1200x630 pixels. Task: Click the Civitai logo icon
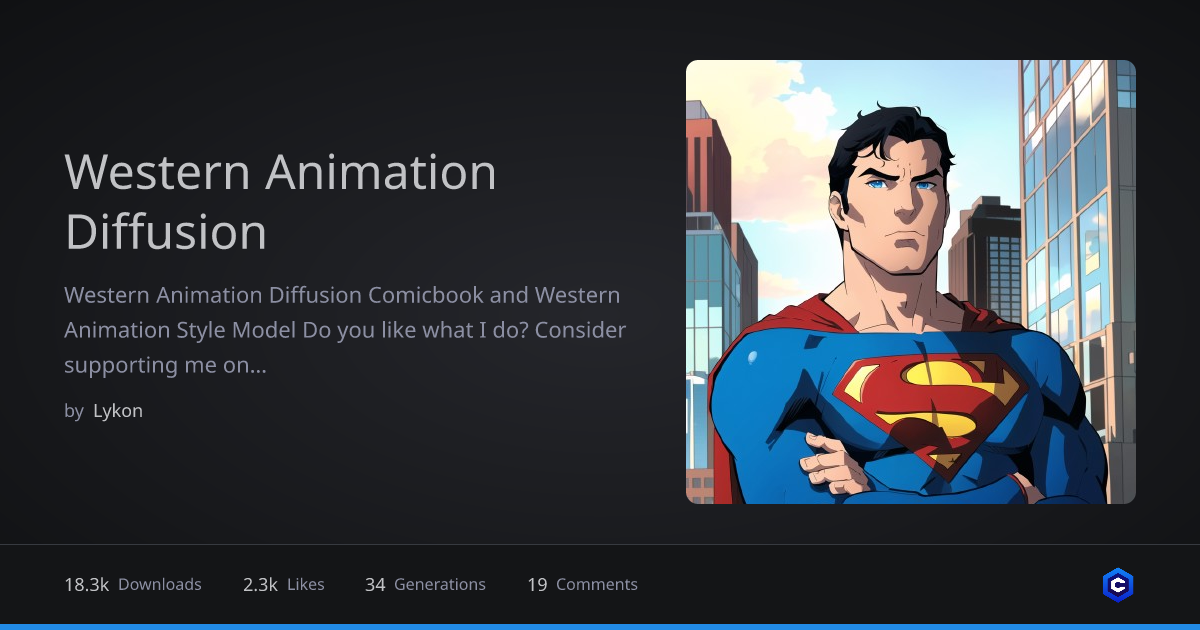coord(1118,585)
